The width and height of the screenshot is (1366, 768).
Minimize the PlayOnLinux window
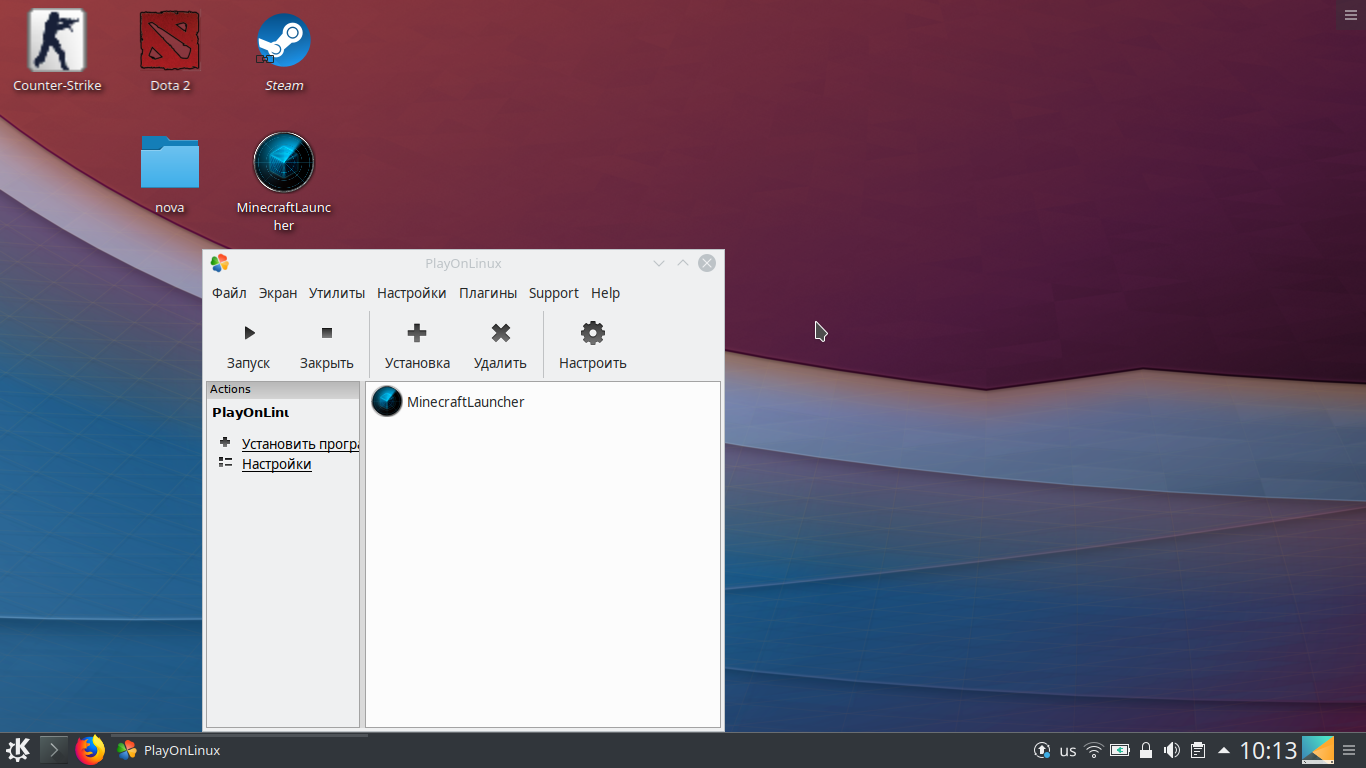[659, 263]
